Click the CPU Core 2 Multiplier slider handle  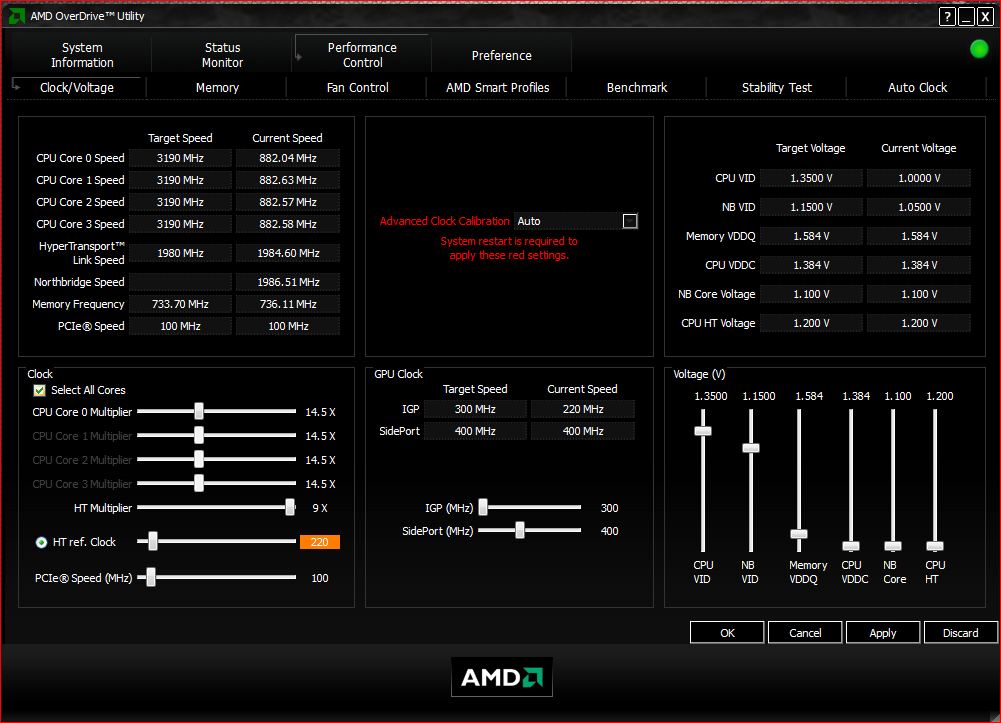point(199,459)
